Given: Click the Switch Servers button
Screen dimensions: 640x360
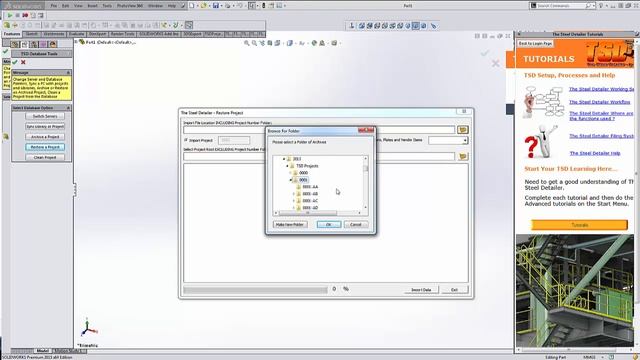Looking at the screenshot, I should click(x=45, y=116).
